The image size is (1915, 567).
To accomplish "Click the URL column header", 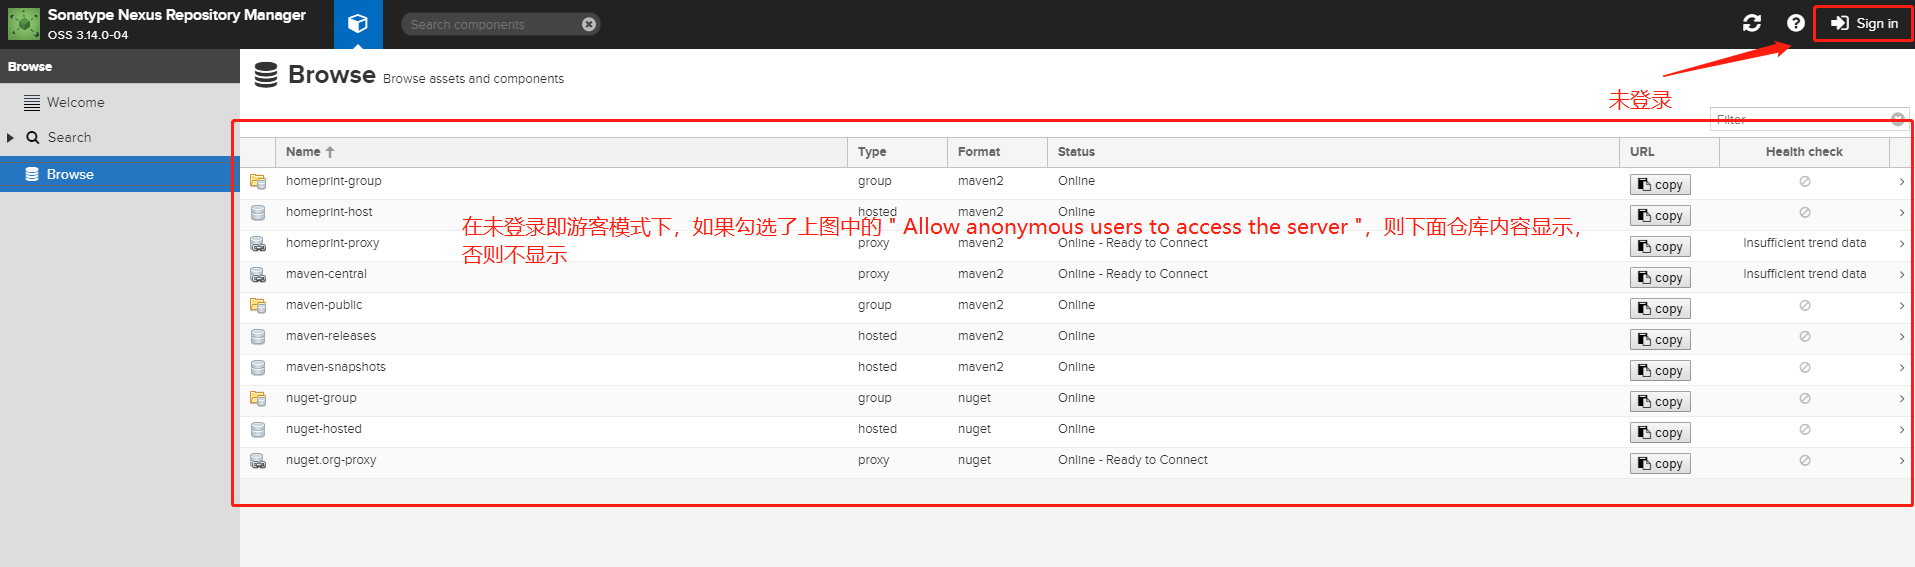I will point(1669,152).
